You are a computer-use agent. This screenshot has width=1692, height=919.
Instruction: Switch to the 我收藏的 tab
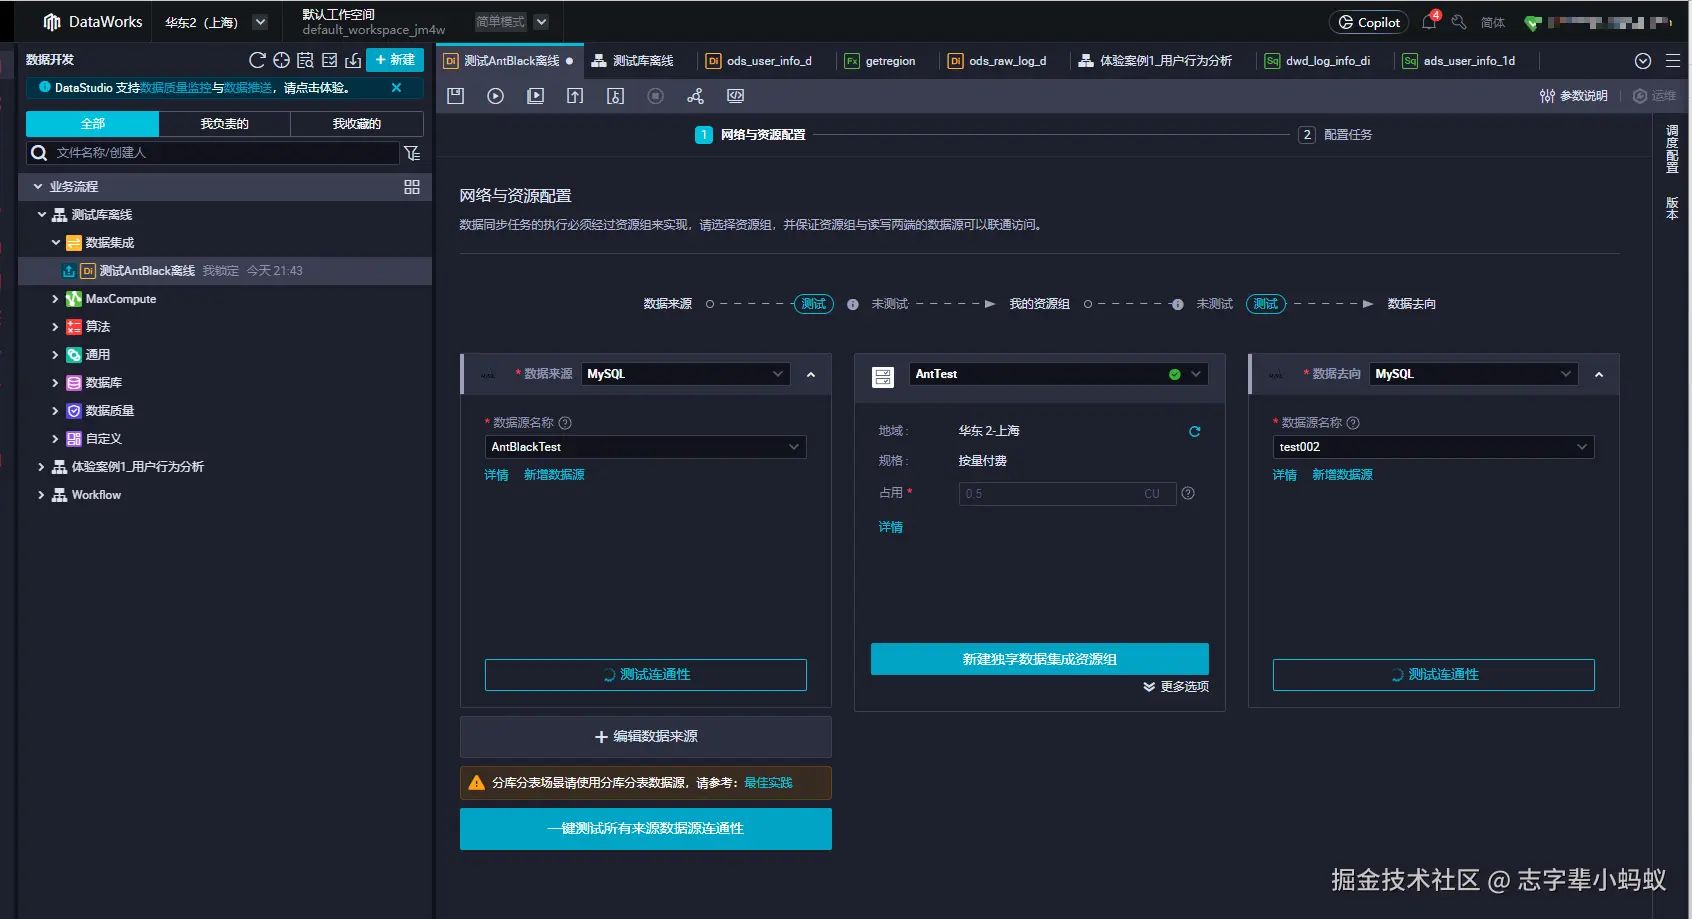click(x=357, y=124)
